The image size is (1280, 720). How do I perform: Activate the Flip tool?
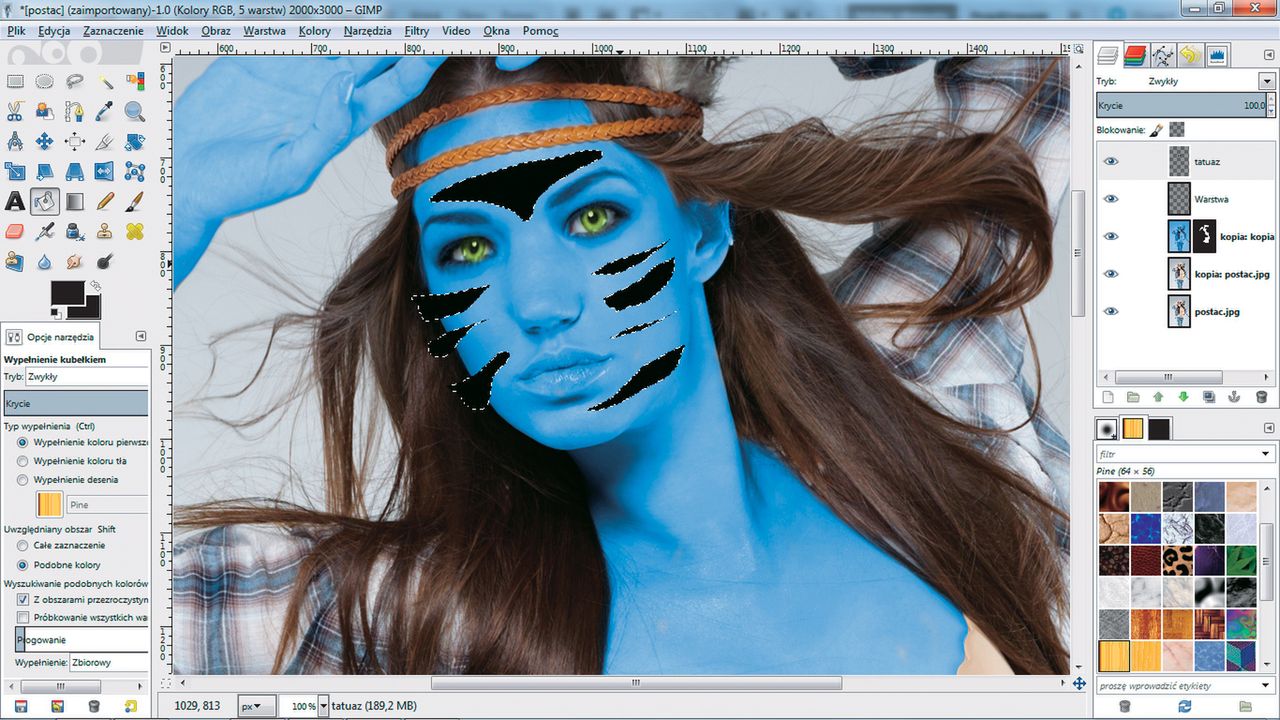point(105,172)
